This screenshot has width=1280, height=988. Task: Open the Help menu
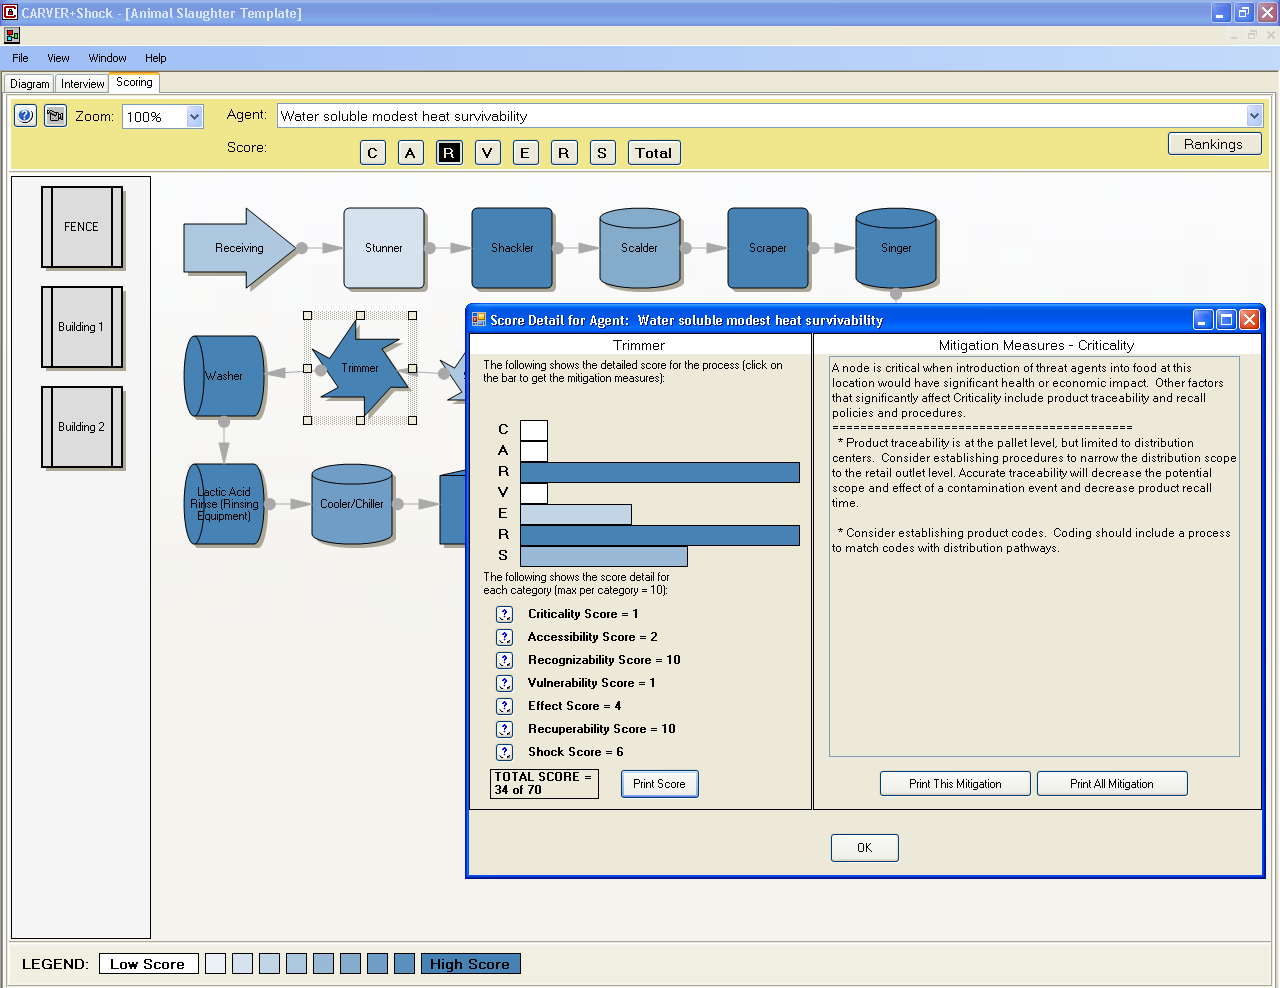(156, 58)
